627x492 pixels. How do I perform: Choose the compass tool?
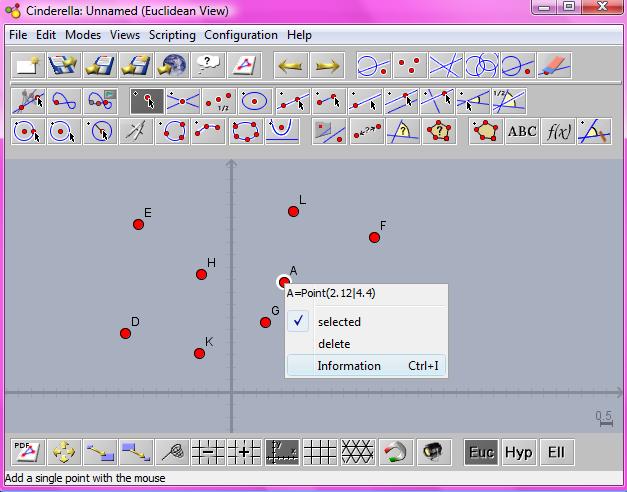coord(136,132)
